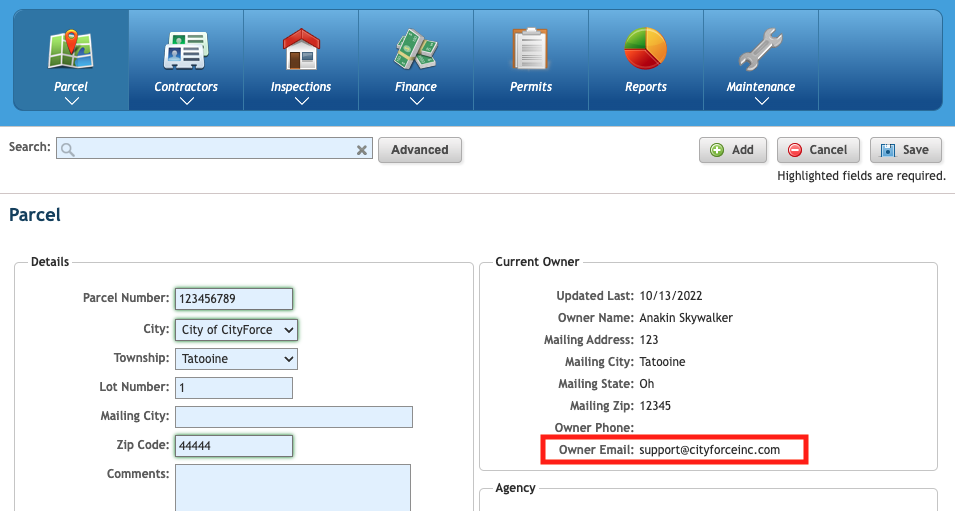955x511 pixels.
Task: Open the Inspections house icon
Action: click(x=301, y=49)
